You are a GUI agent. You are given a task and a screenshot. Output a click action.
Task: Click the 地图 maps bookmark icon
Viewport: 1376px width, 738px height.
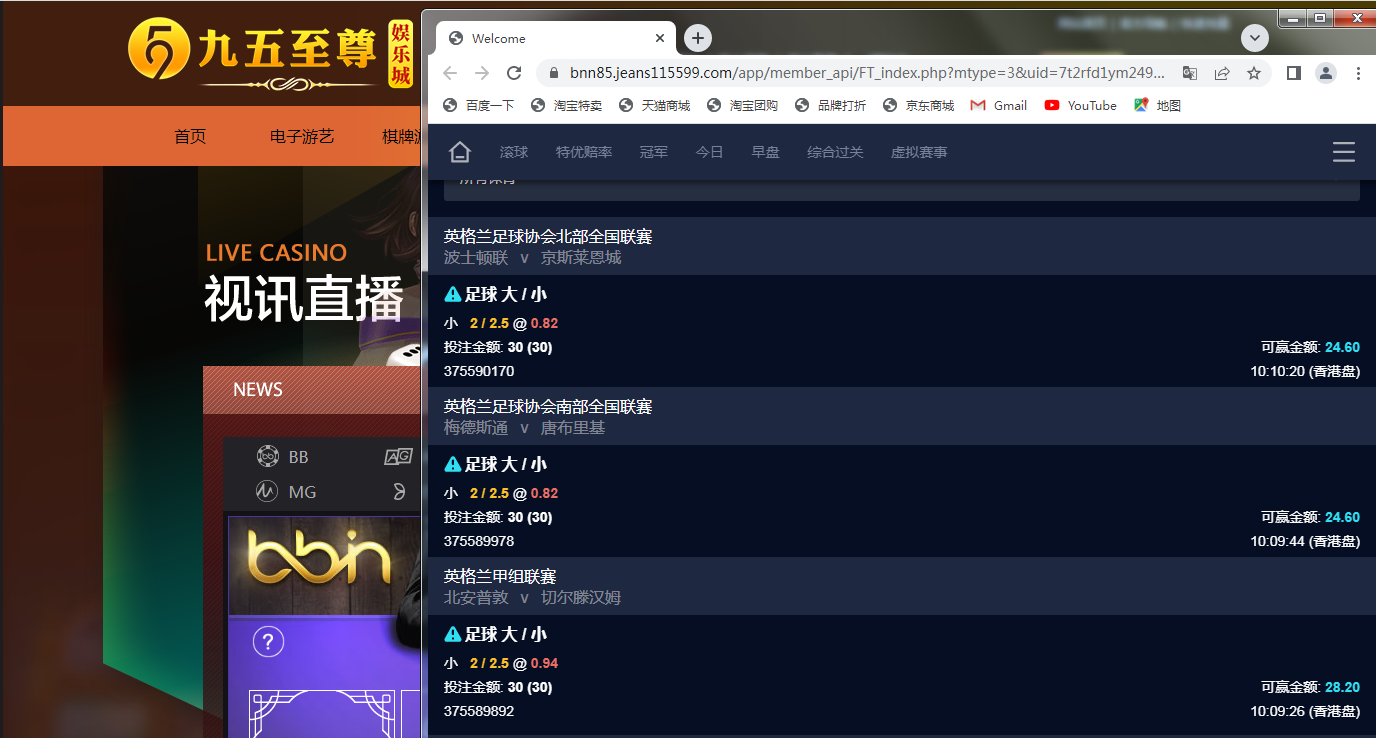pos(1141,105)
